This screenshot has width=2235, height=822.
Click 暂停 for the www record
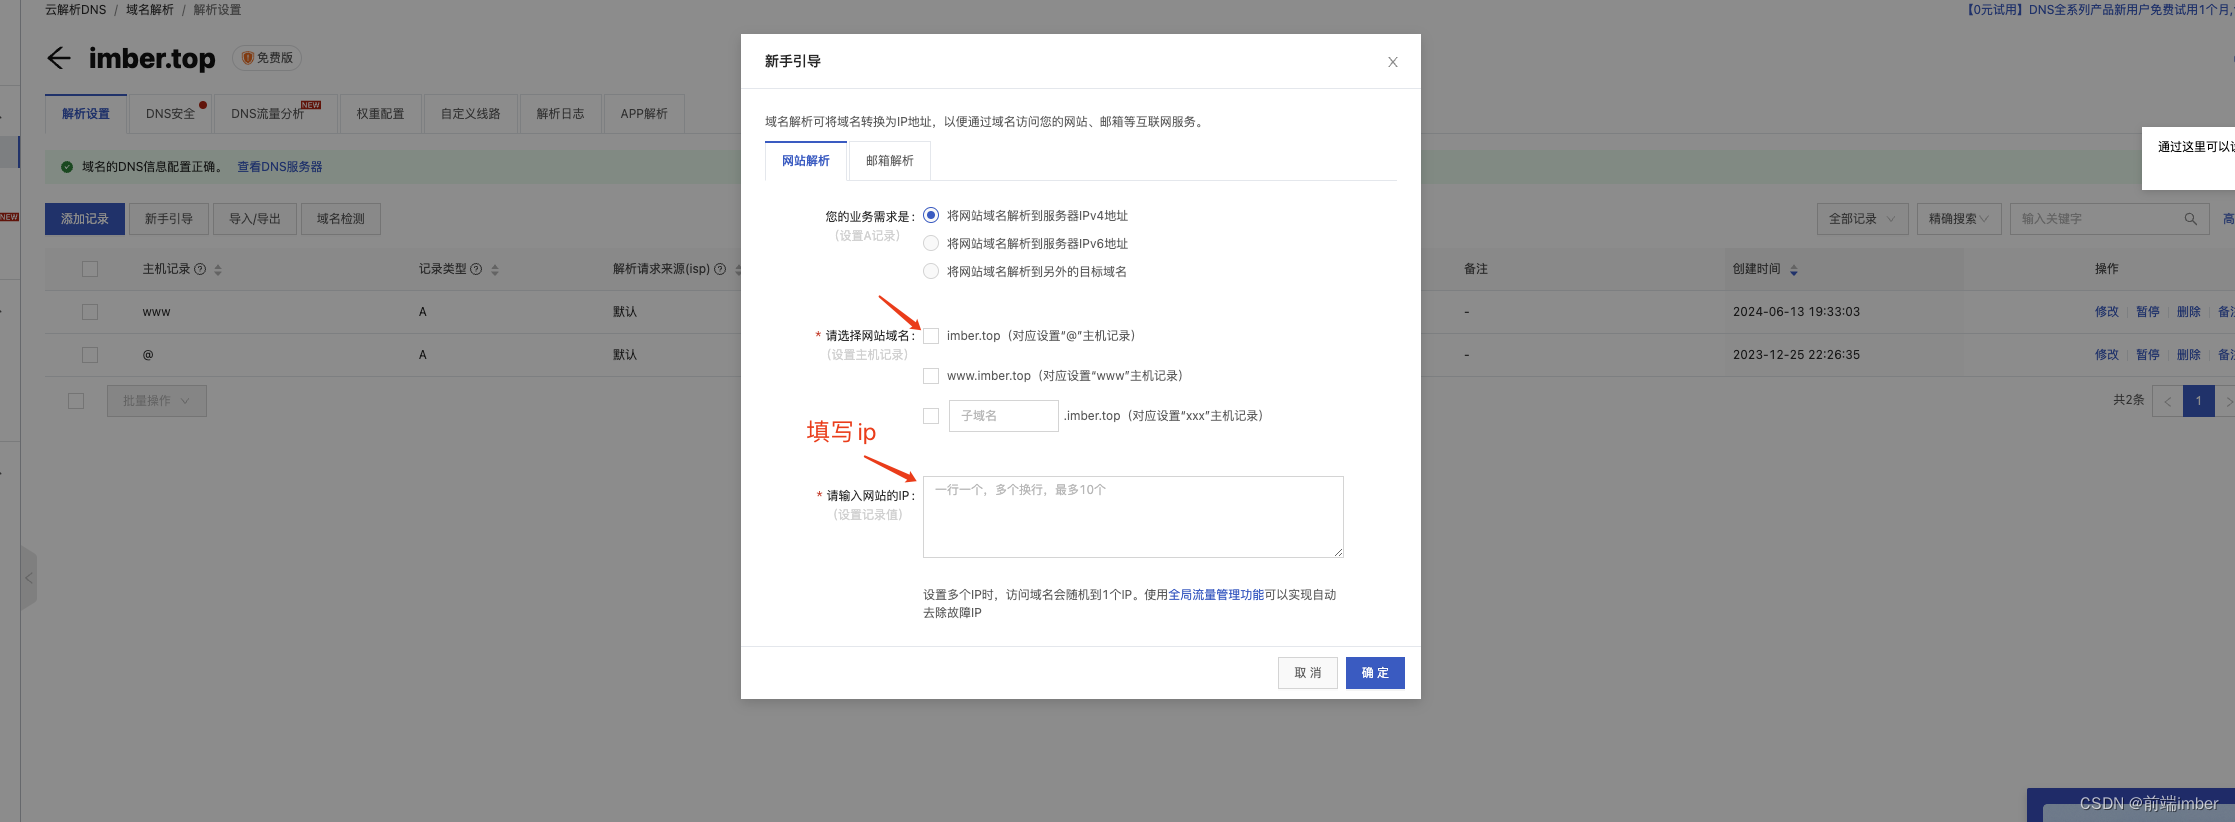(x=2148, y=312)
